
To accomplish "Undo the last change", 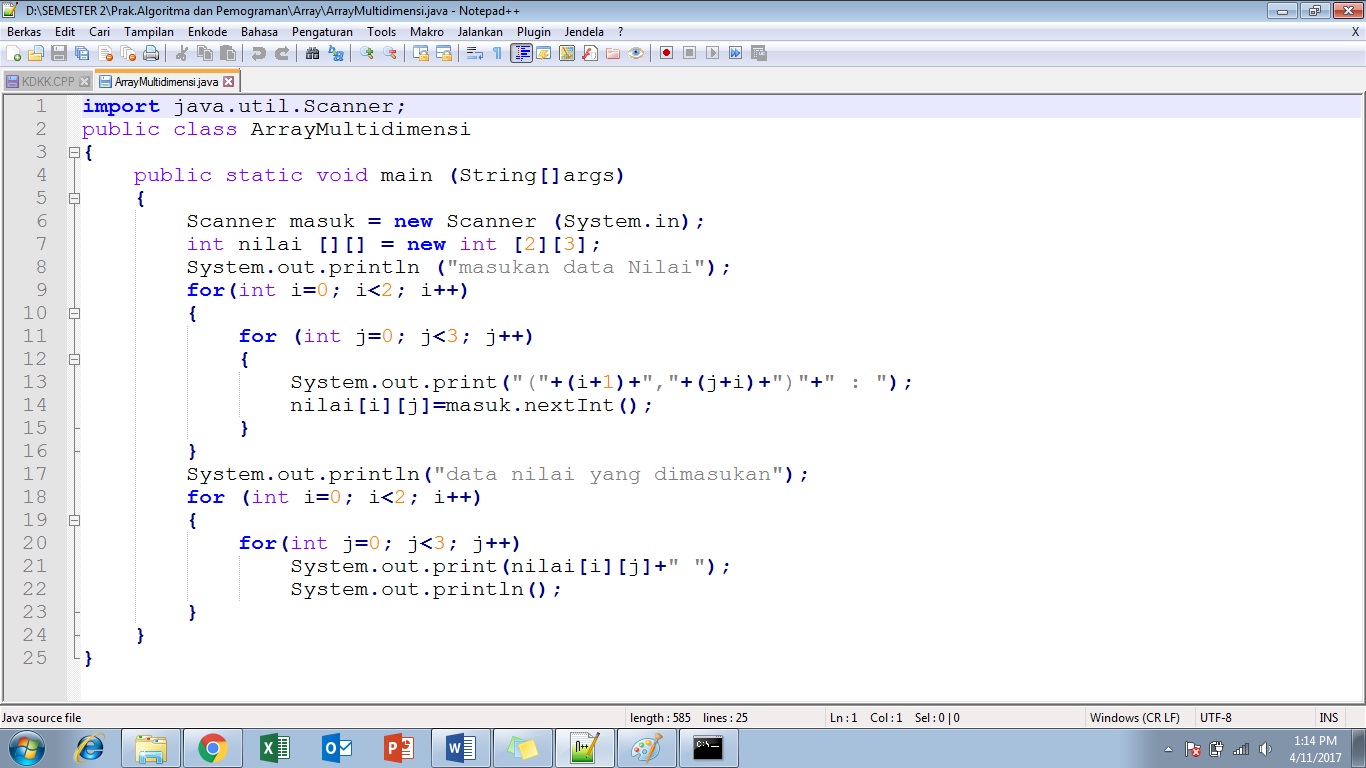I will pyautogui.click(x=262, y=53).
